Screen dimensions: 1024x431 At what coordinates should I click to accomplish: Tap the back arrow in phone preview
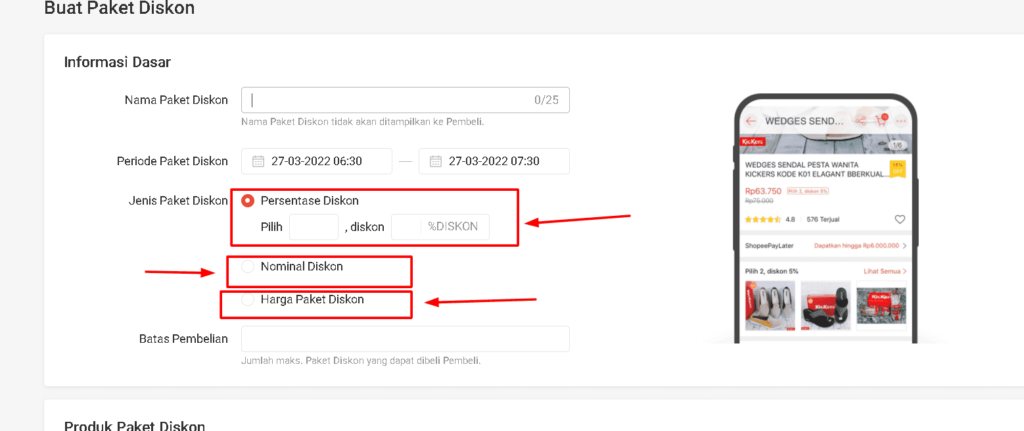(x=750, y=121)
